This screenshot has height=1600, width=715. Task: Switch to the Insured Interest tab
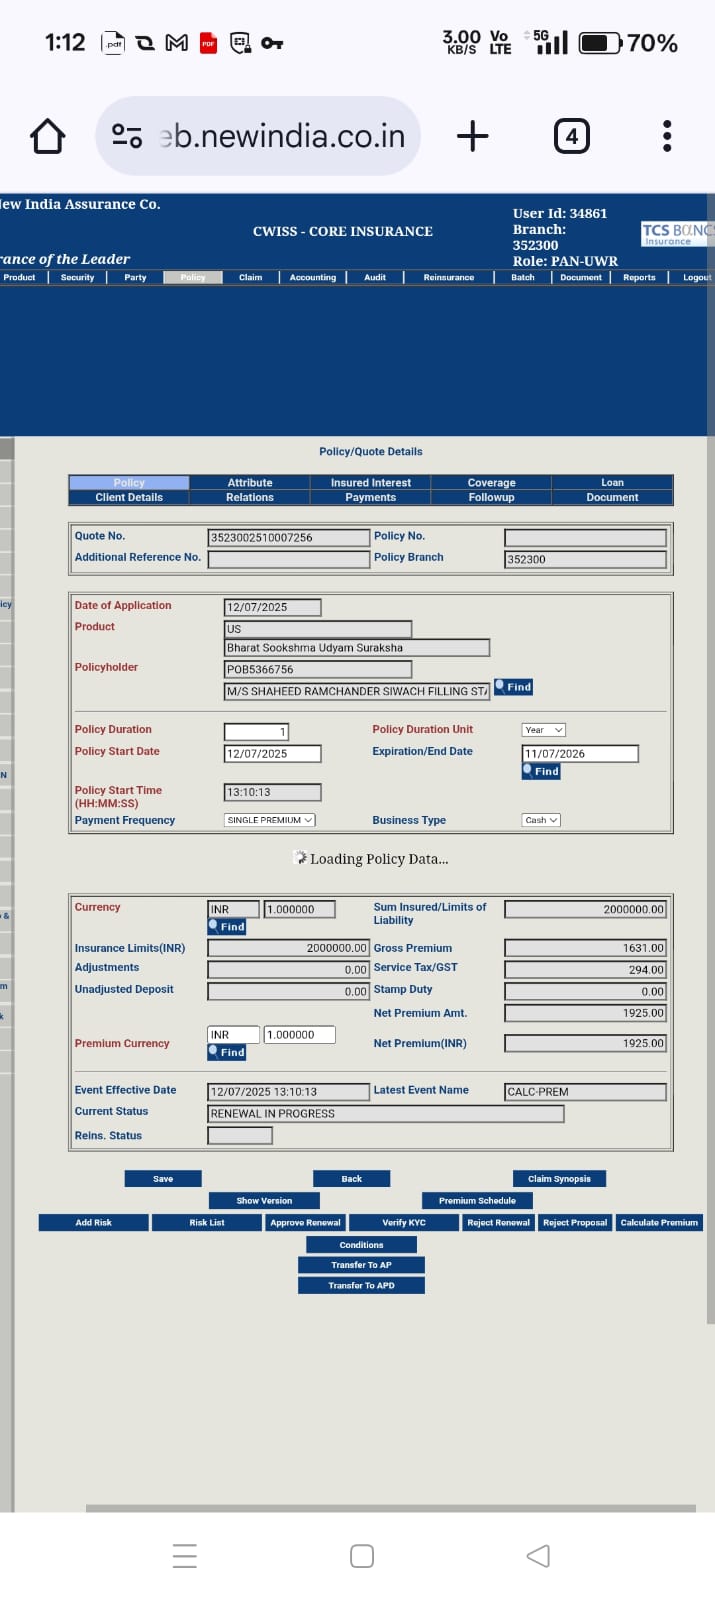coord(371,482)
